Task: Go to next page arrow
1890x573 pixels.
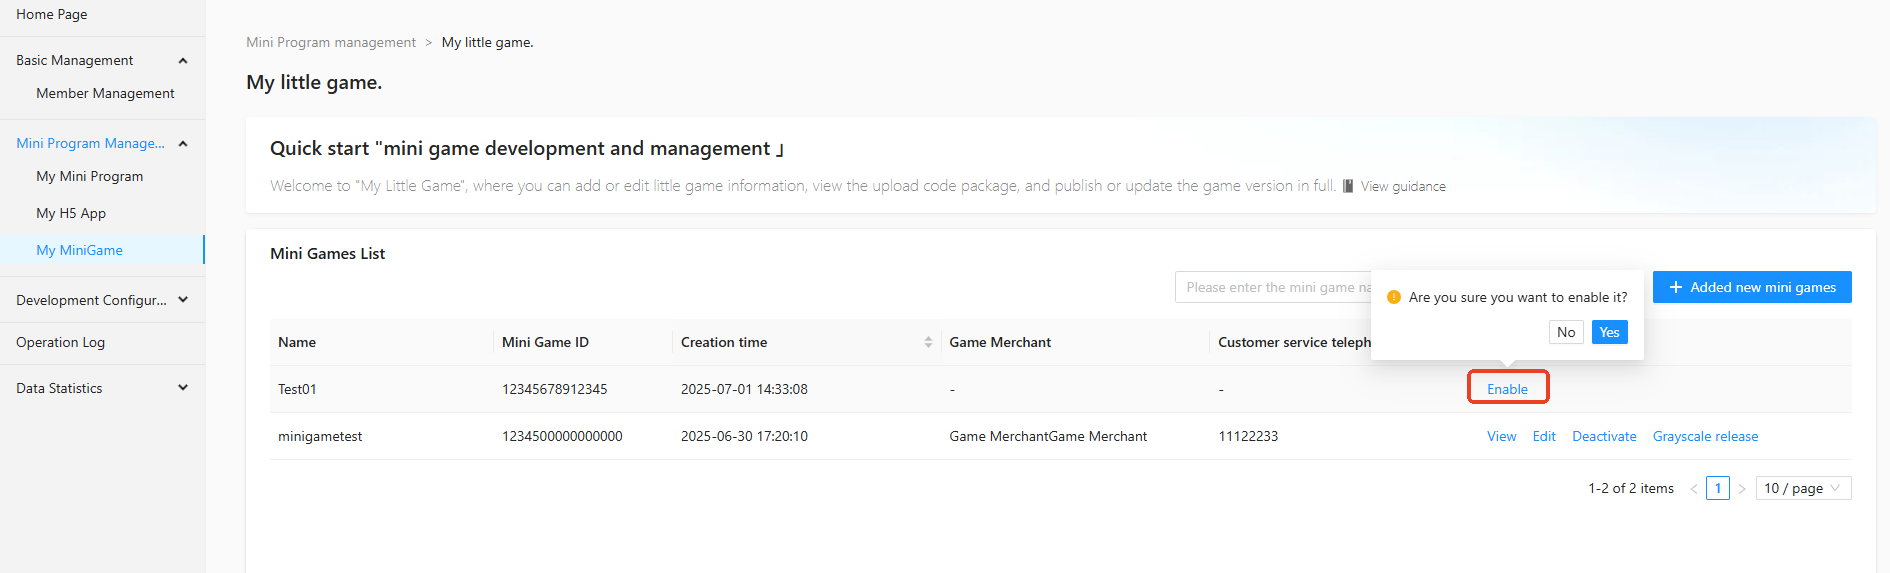Action: 1742,489
